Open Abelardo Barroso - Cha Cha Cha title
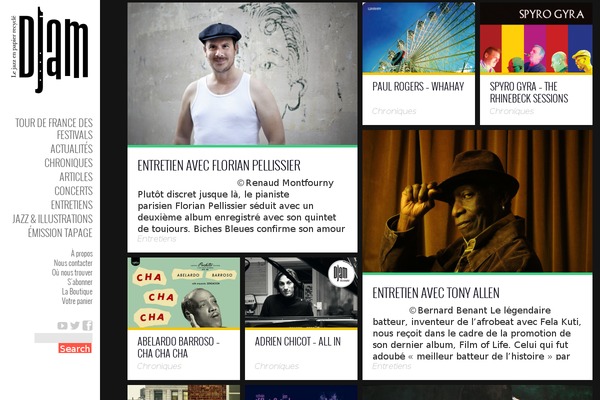 point(178,347)
